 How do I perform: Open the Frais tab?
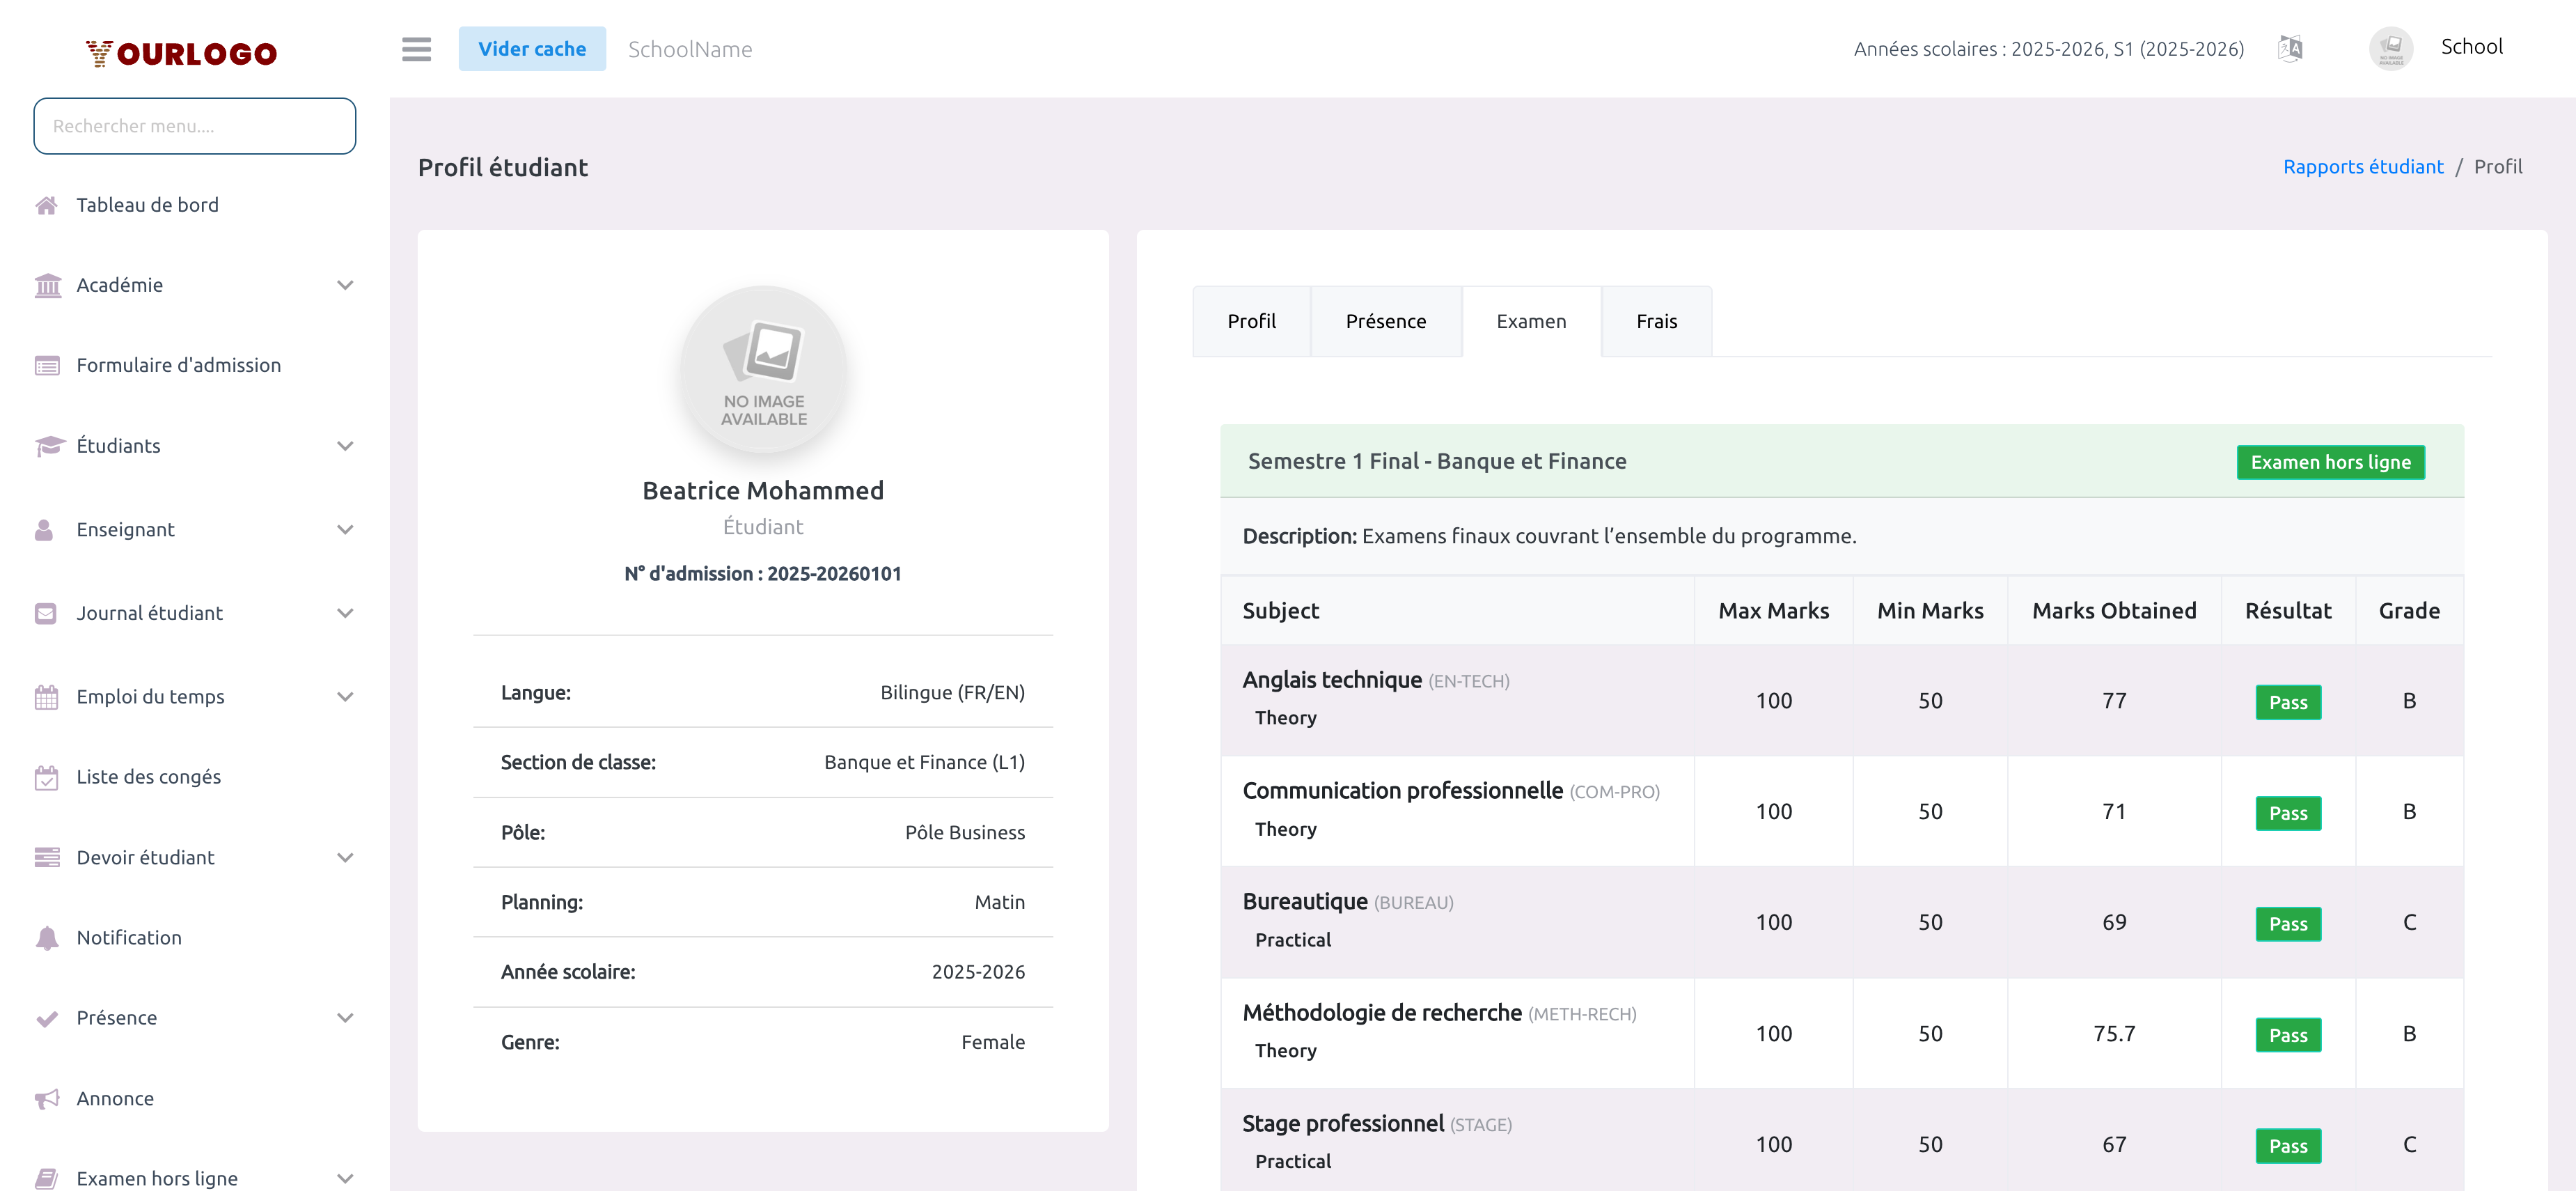1656,321
